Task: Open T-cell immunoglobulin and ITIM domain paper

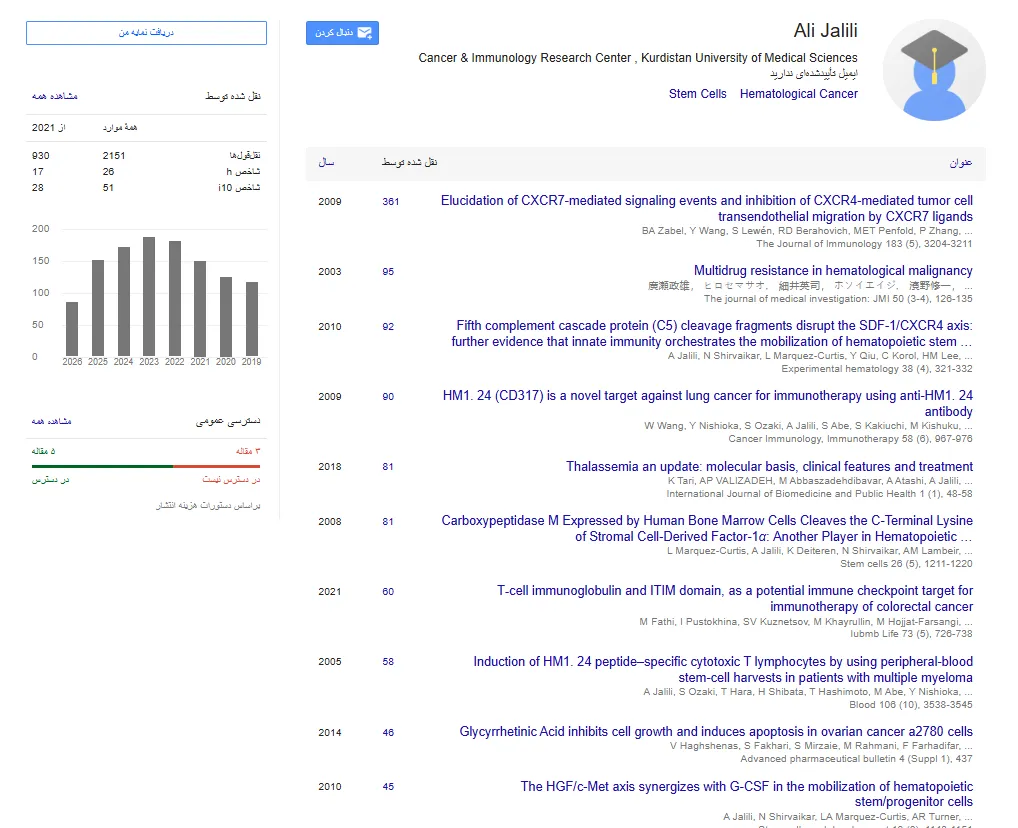Action: pyautogui.click(x=735, y=598)
